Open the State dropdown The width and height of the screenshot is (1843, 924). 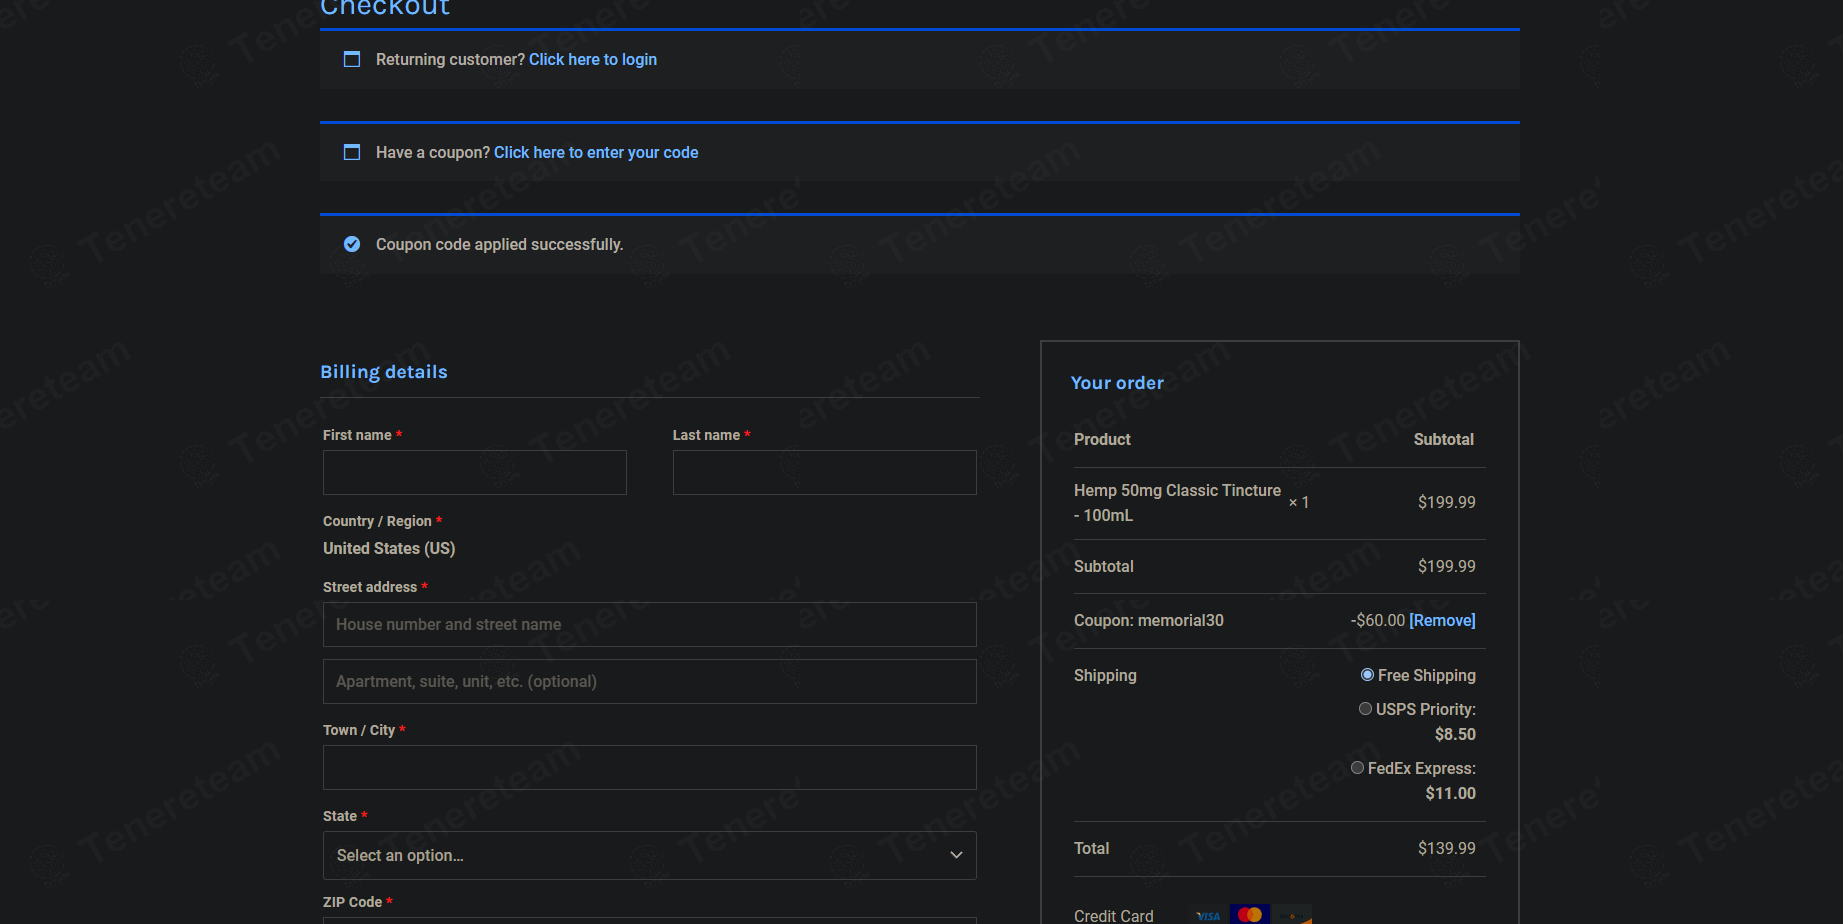pyautogui.click(x=650, y=856)
